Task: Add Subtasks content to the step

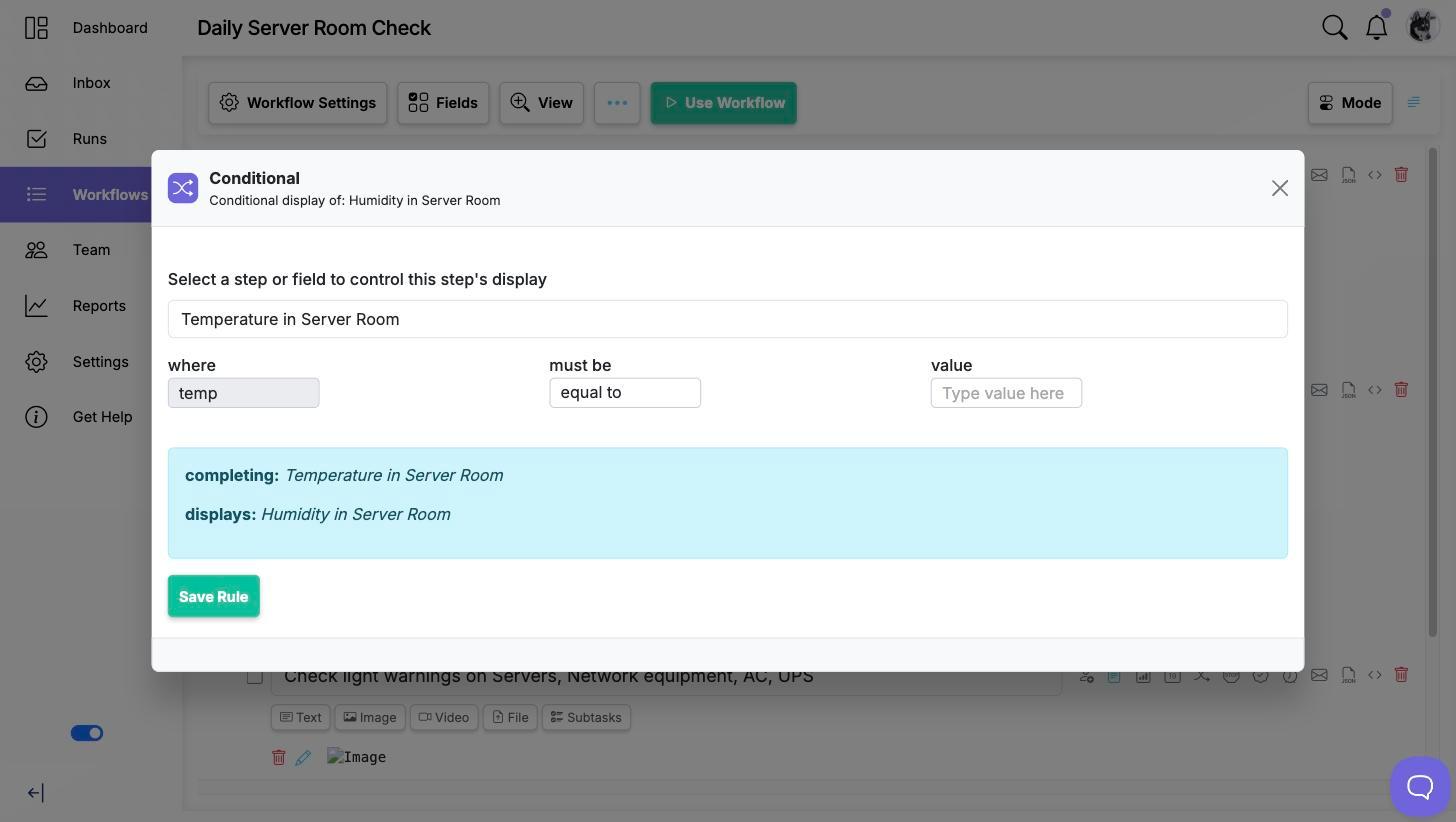Action: pyautogui.click(x=586, y=717)
